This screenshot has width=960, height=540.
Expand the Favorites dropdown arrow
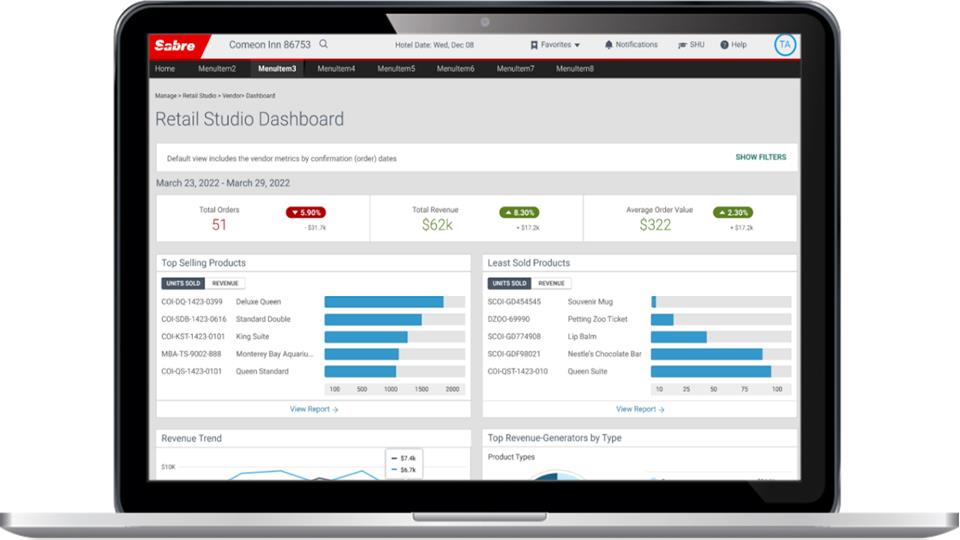click(577, 46)
